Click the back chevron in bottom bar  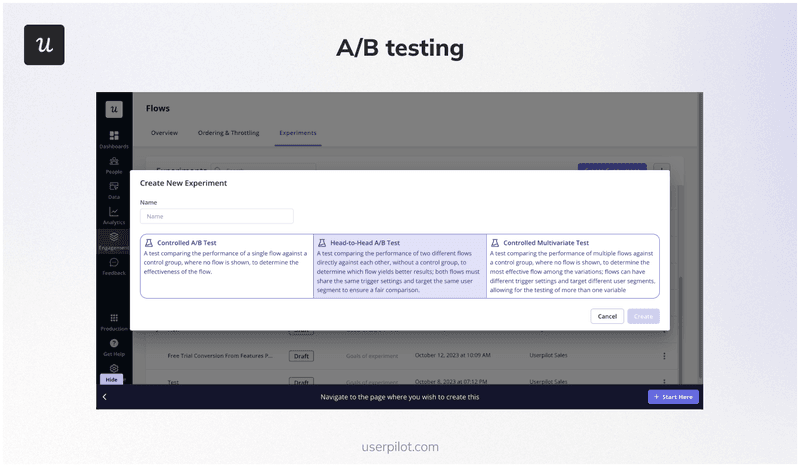pyautogui.click(x=105, y=397)
